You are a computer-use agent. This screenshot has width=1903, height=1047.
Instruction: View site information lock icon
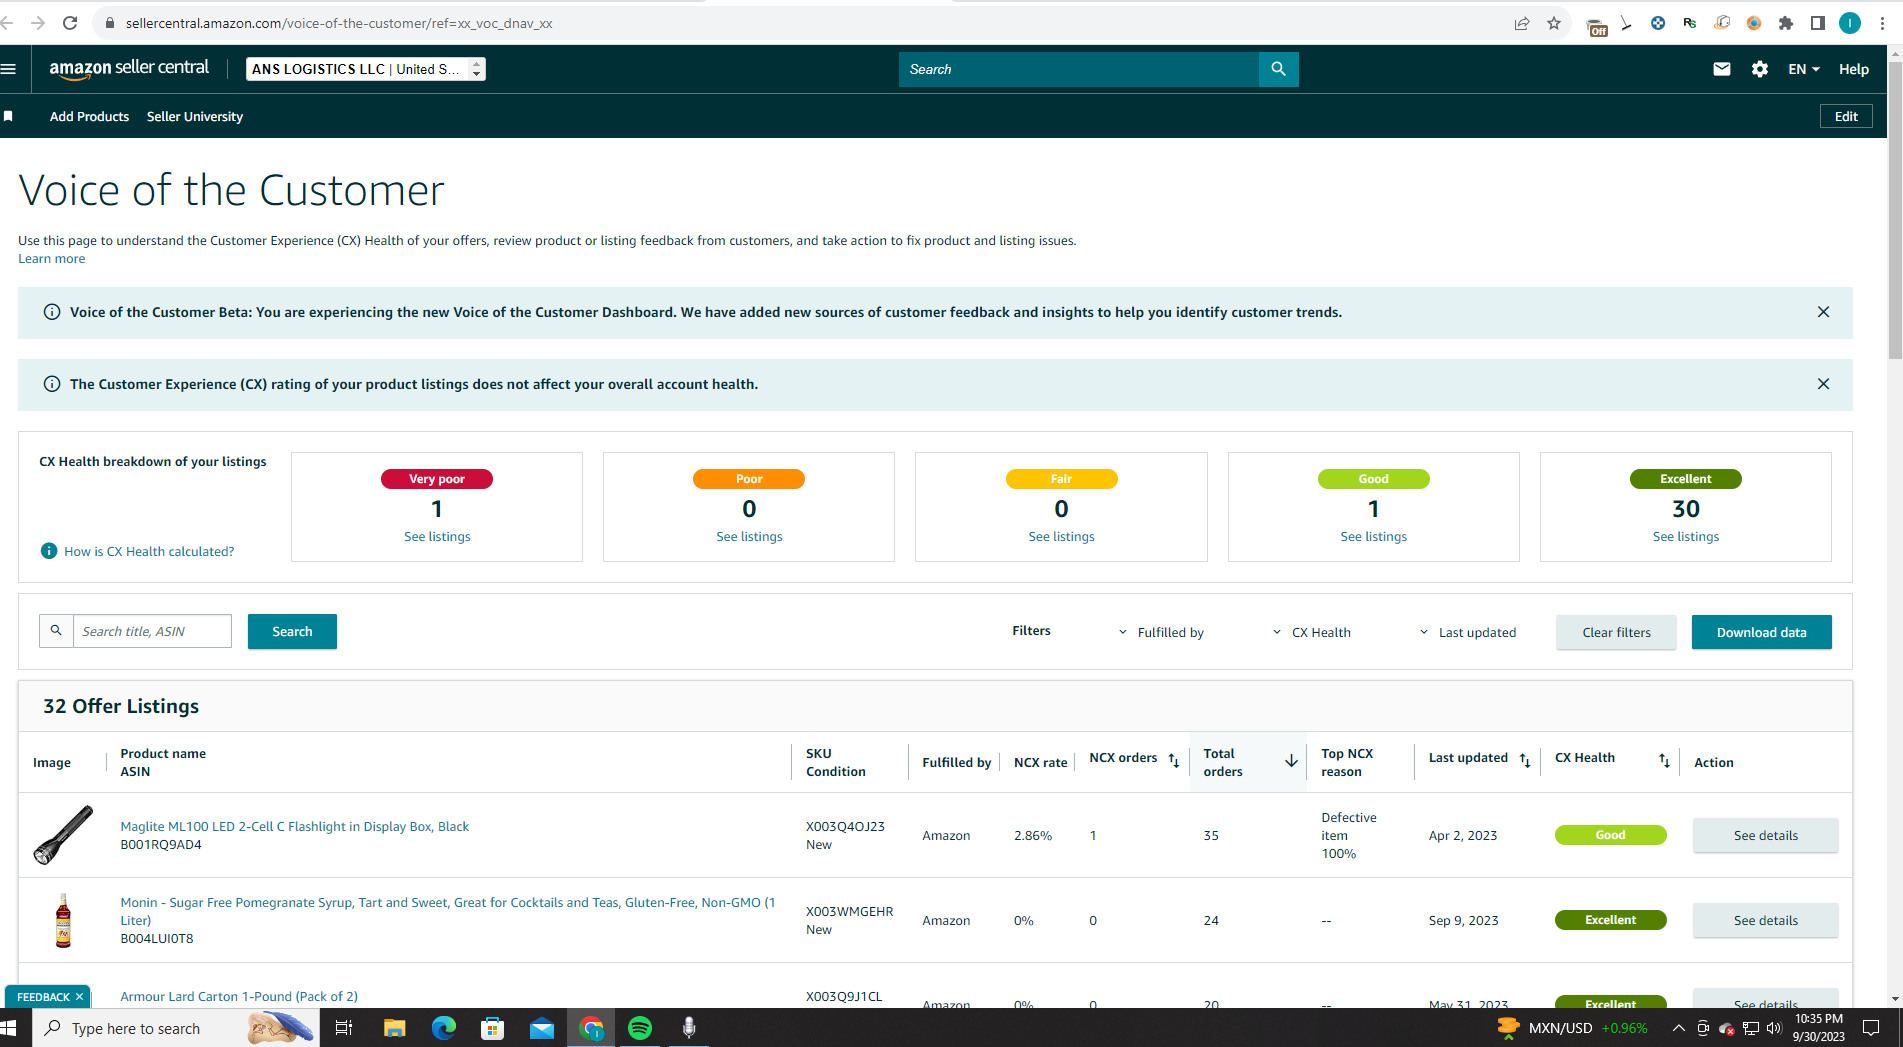(x=109, y=23)
